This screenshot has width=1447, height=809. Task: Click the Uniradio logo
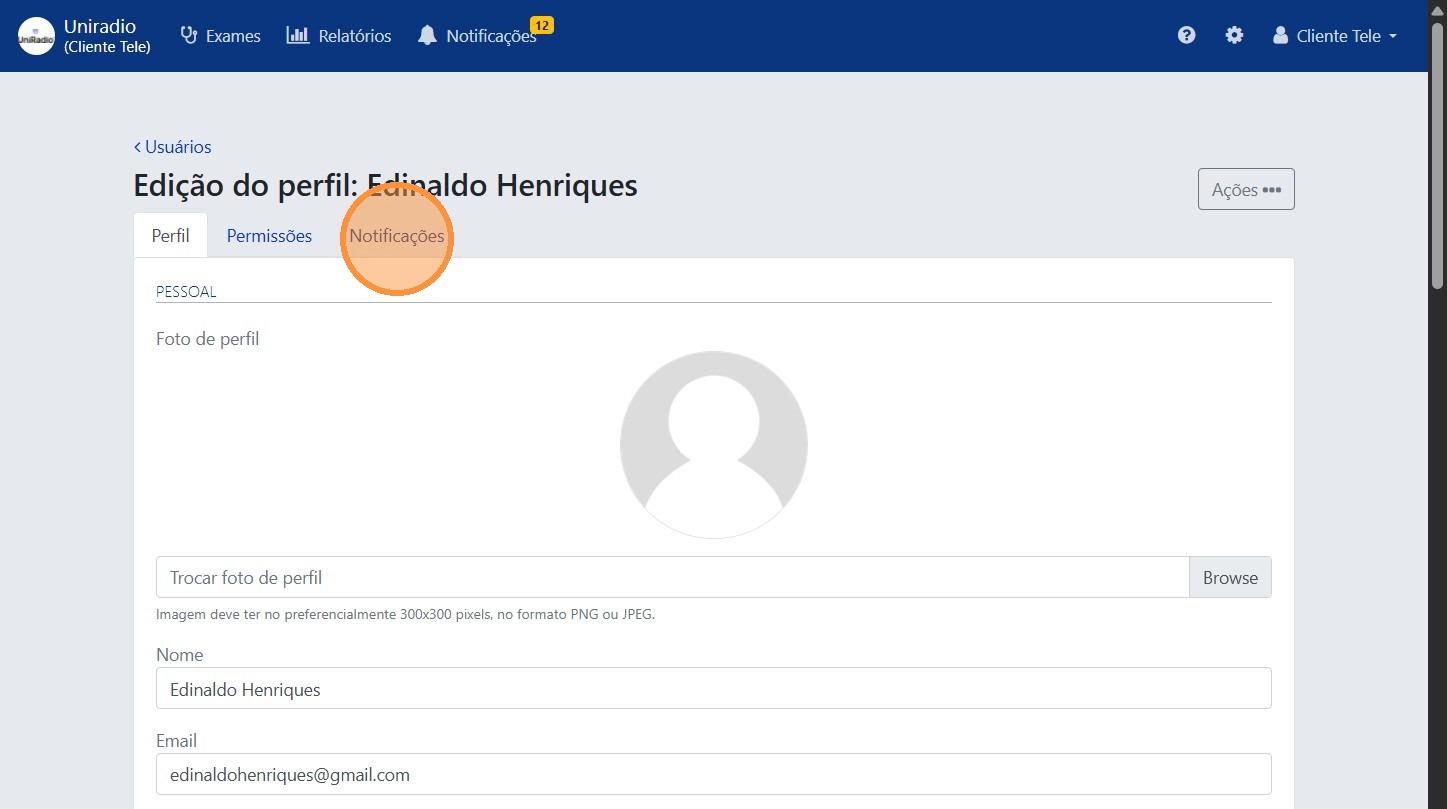click(x=35, y=35)
